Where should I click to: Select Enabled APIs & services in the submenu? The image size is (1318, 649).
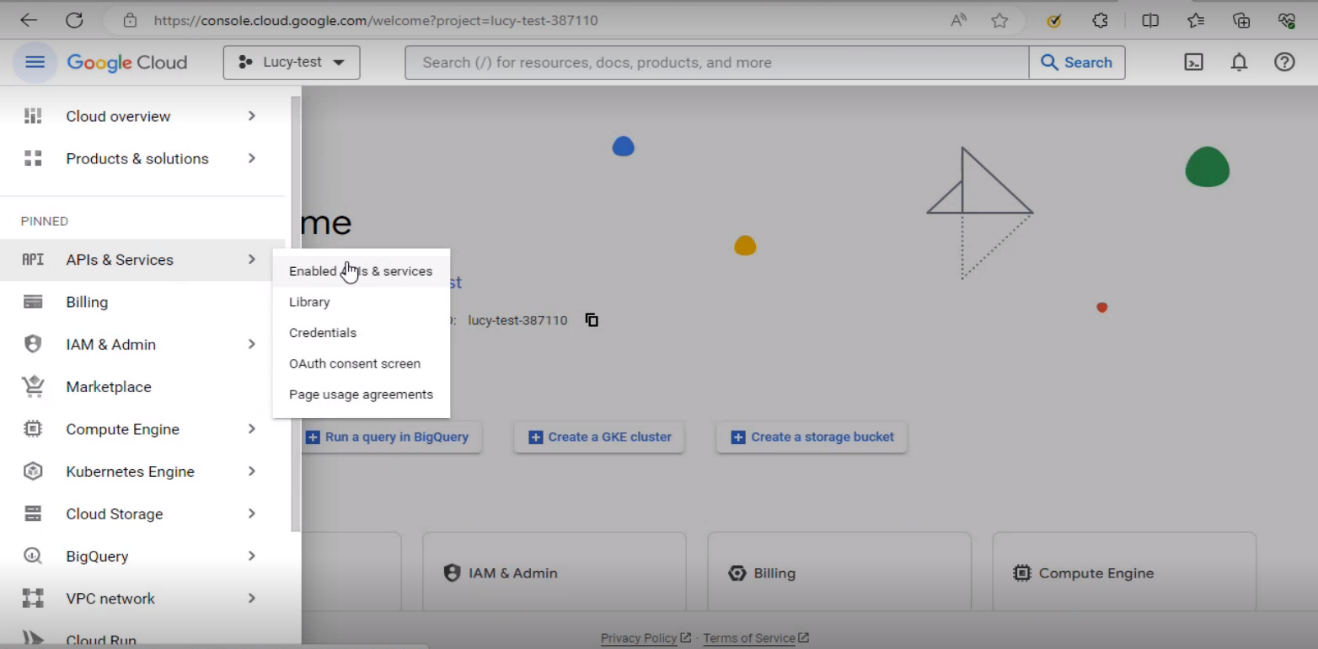361,271
